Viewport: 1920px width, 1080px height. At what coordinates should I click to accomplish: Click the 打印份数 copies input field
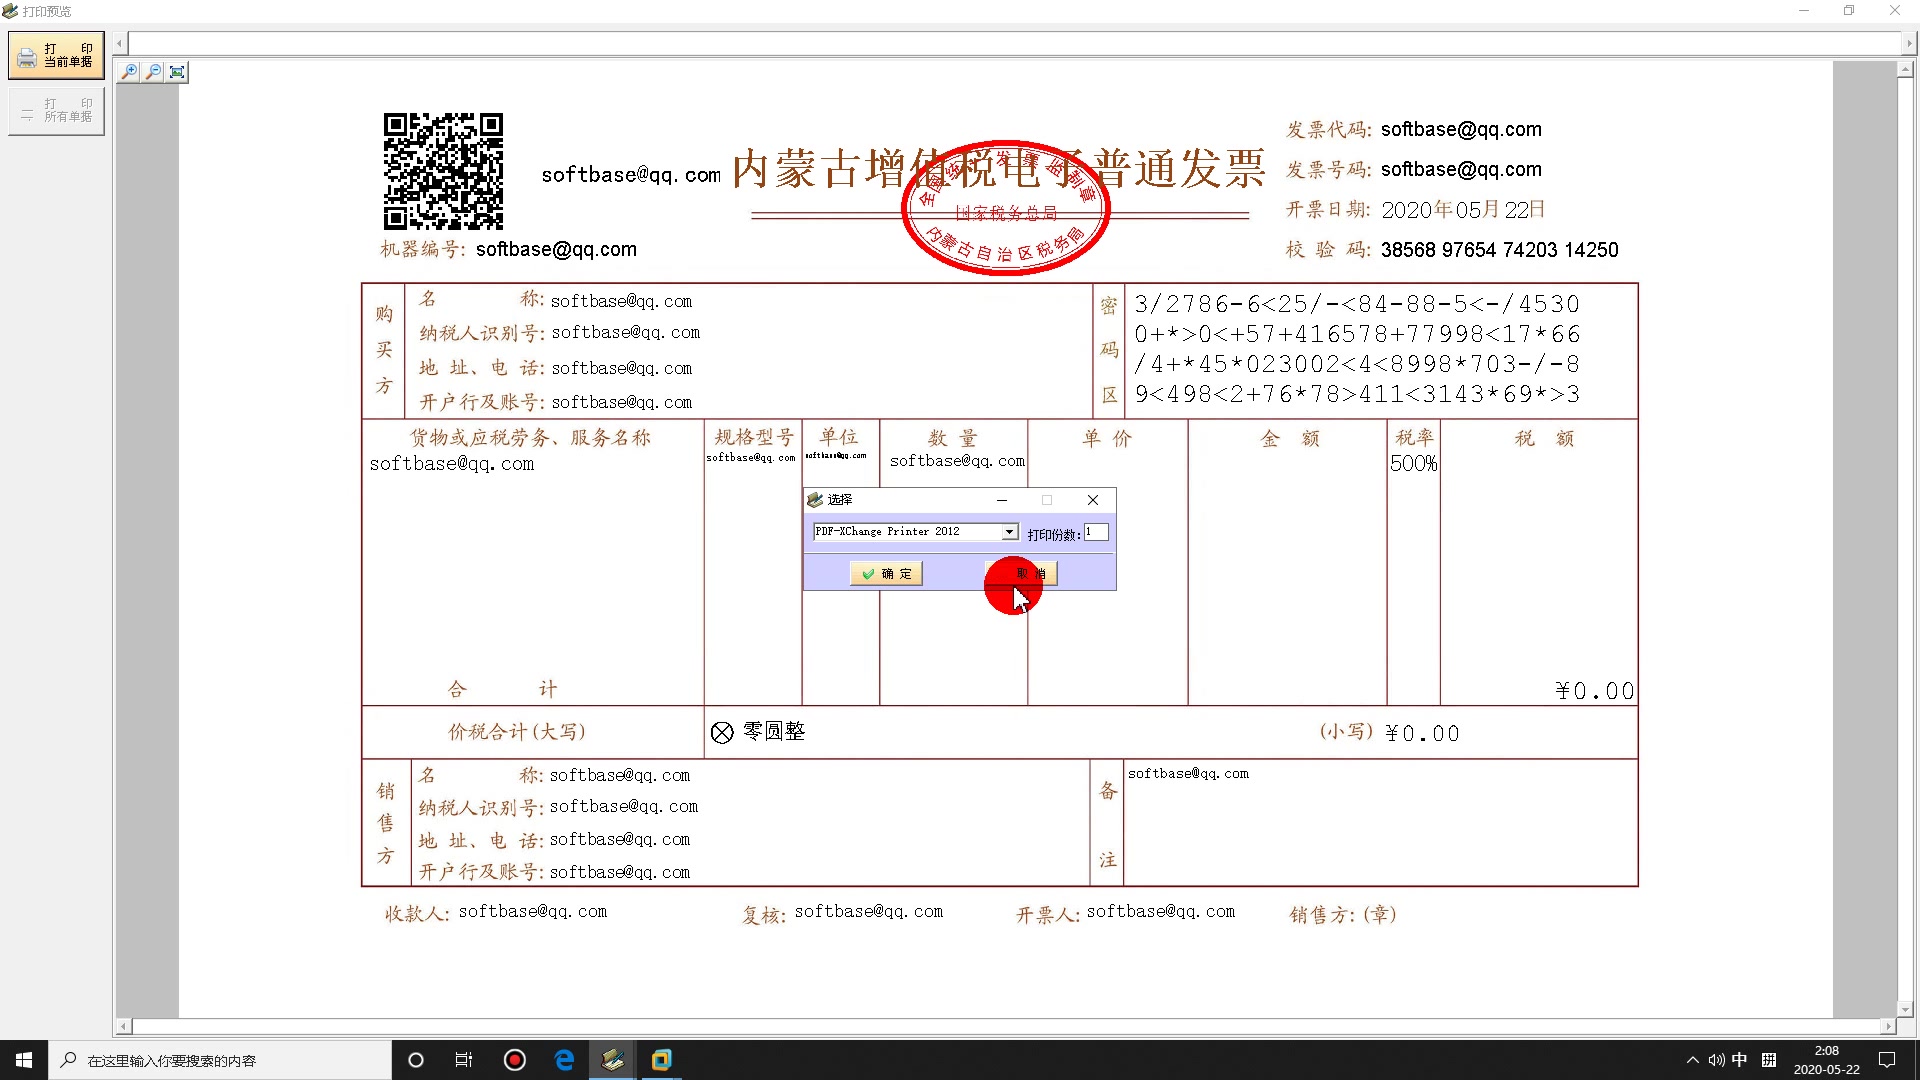[1096, 532]
